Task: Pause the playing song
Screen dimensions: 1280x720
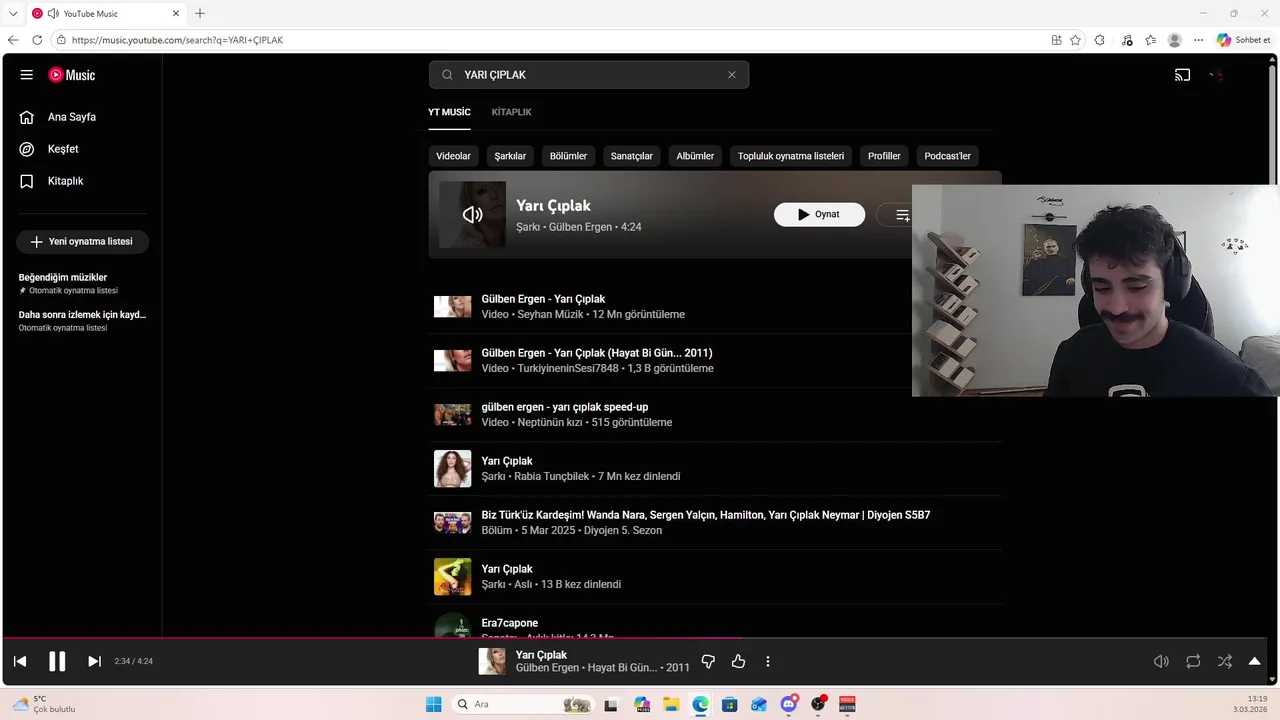Action: pos(57,661)
